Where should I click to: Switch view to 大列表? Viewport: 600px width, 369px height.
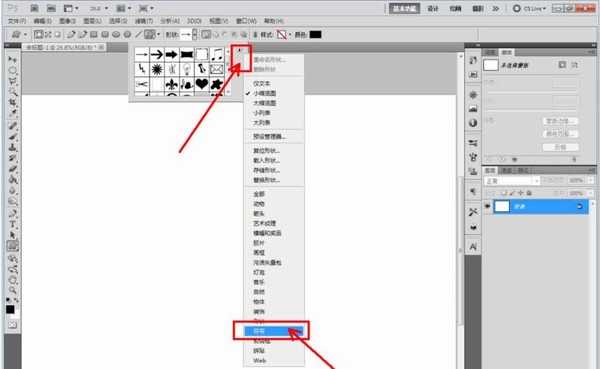coord(262,122)
